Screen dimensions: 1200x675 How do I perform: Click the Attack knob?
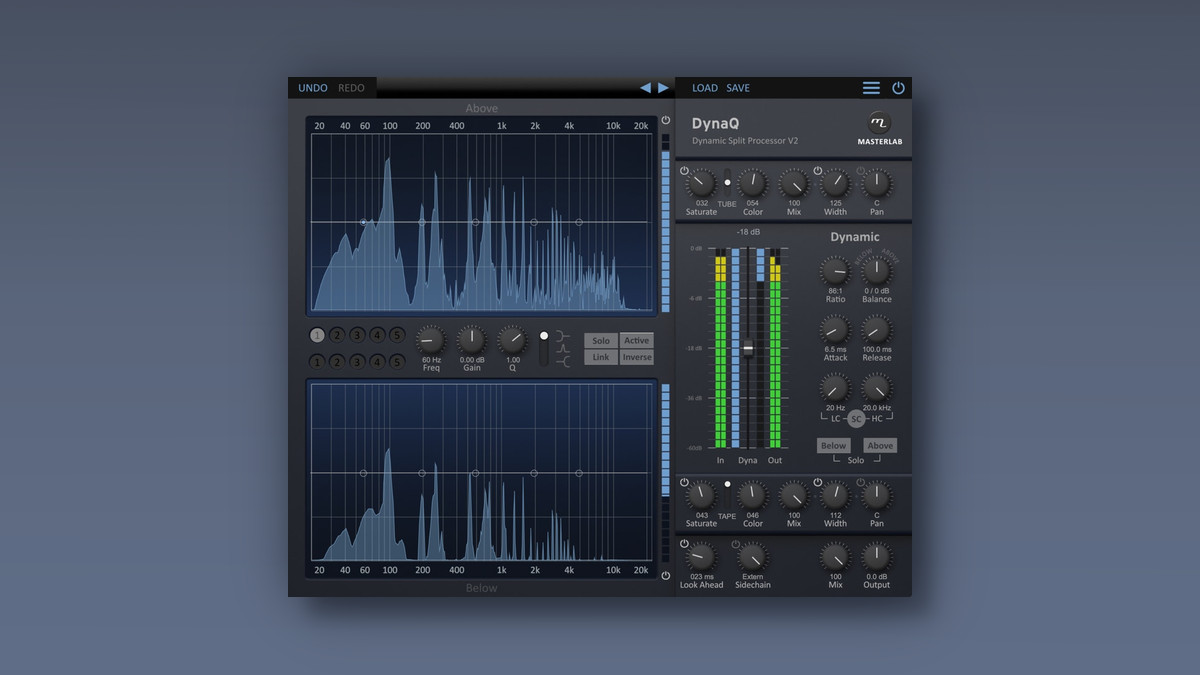tap(835, 329)
